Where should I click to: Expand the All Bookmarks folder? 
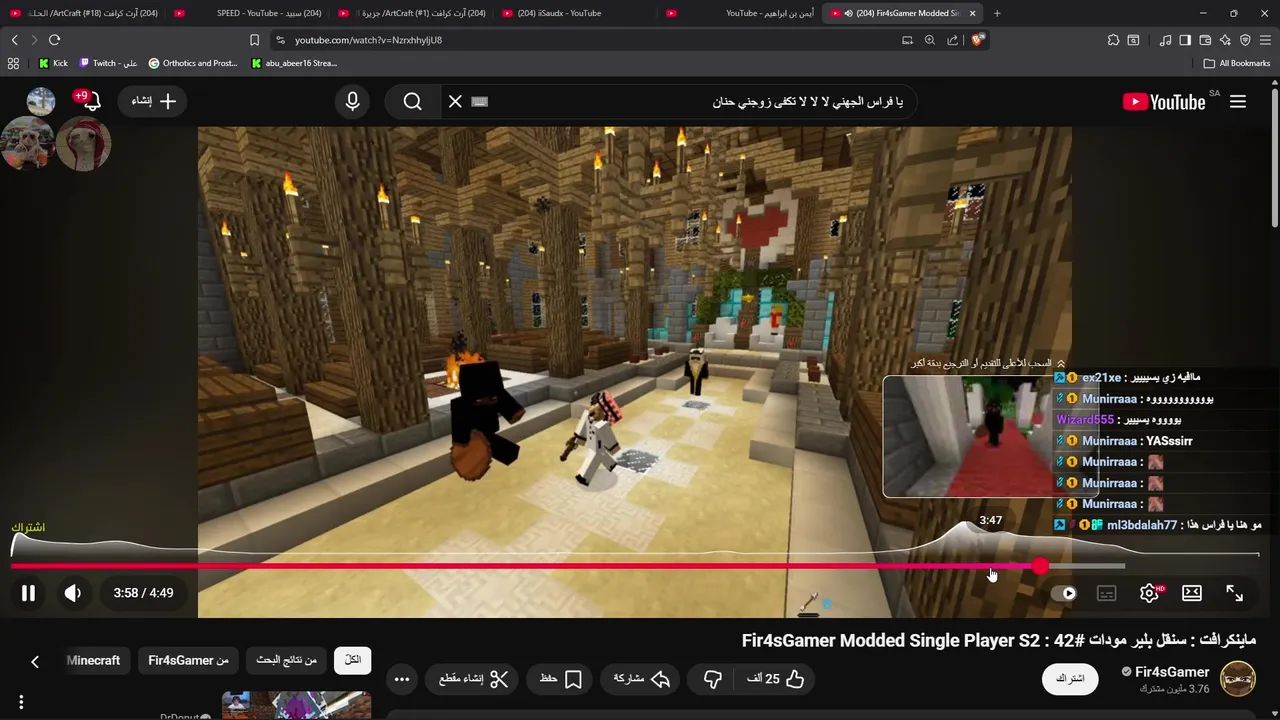1237,63
